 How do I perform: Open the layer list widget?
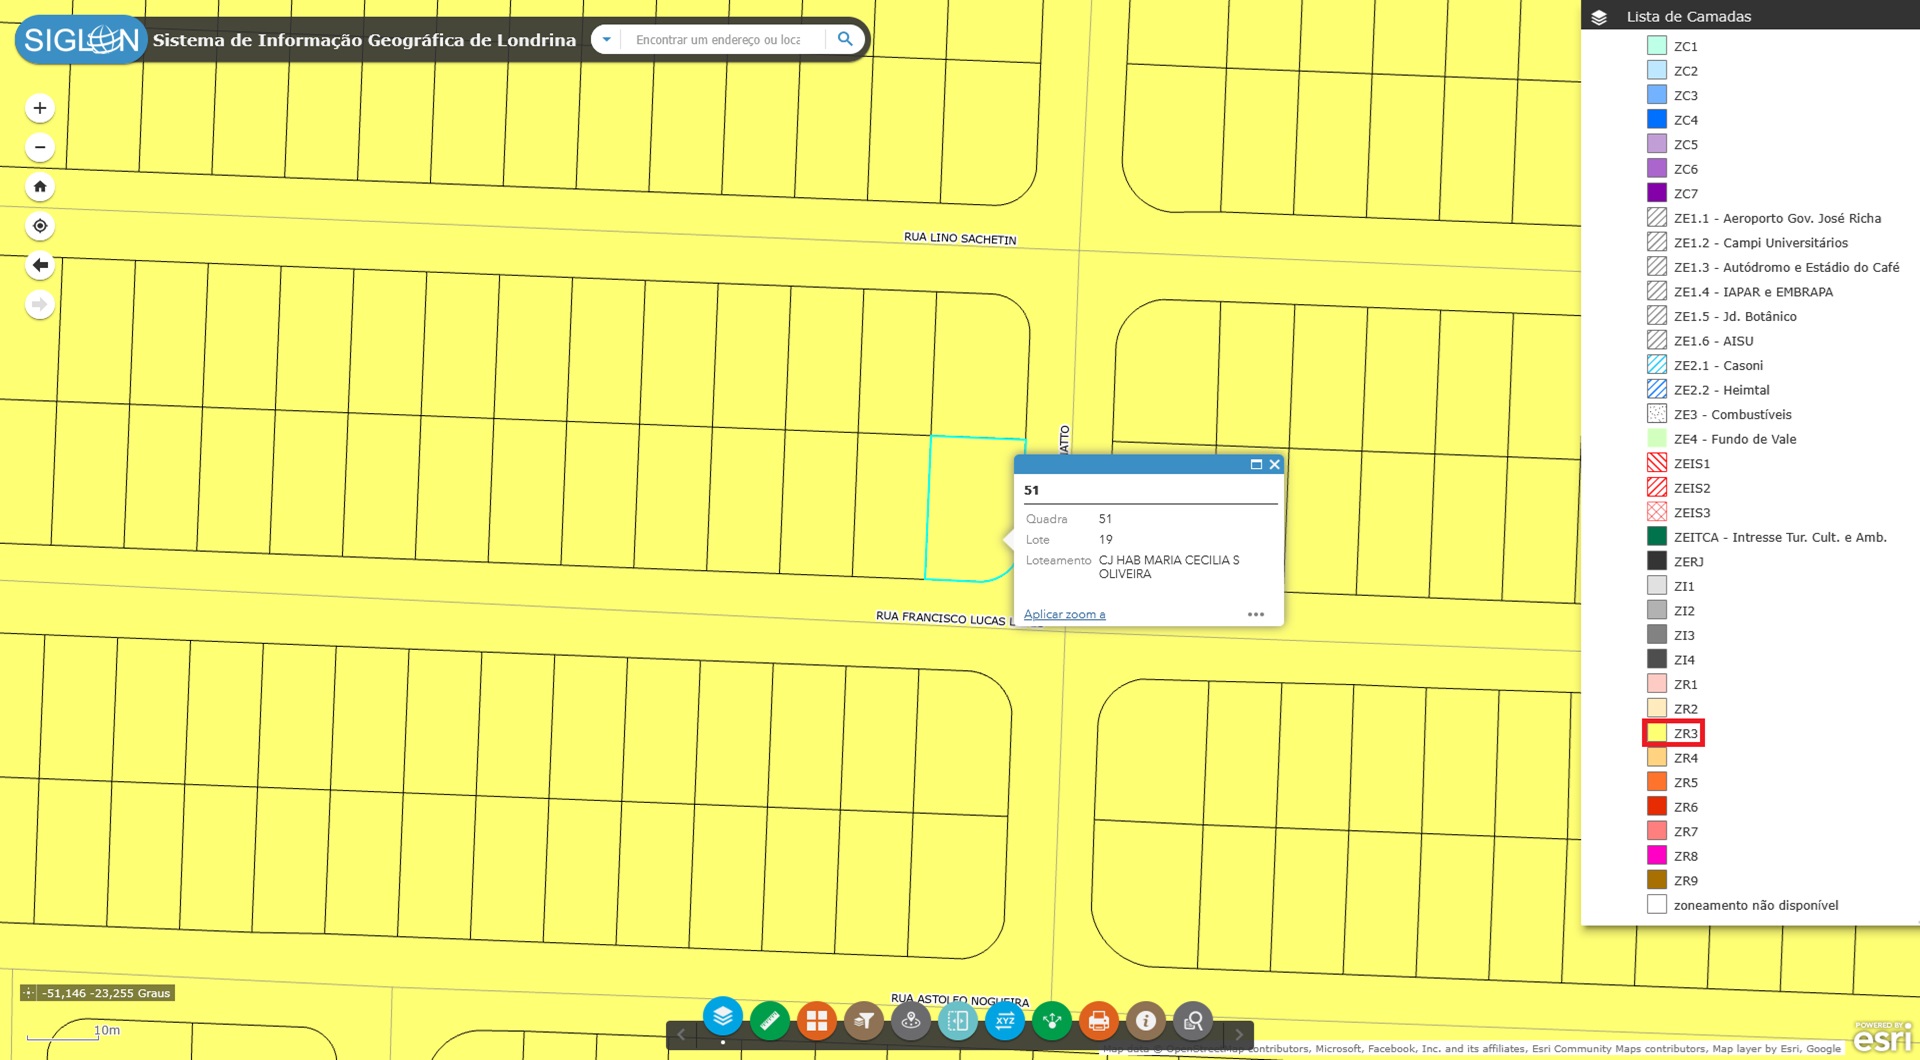click(723, 1017)
